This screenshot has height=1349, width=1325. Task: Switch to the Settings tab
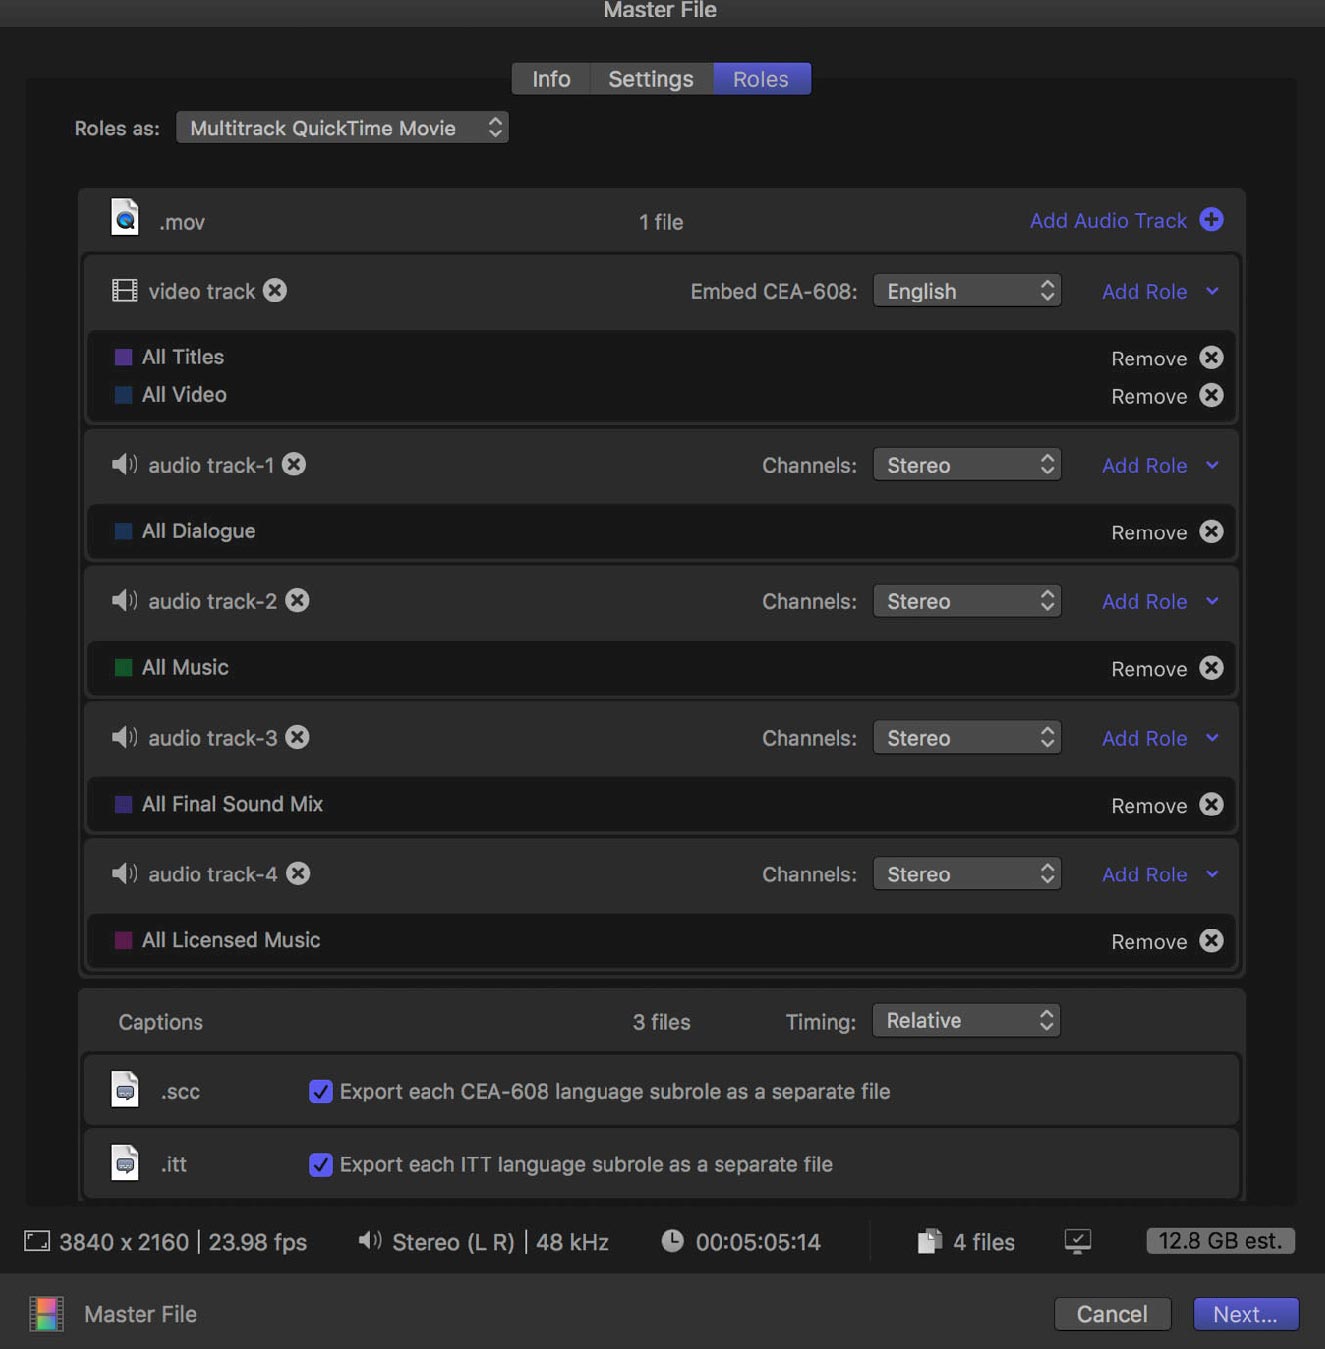coord(651,78)
